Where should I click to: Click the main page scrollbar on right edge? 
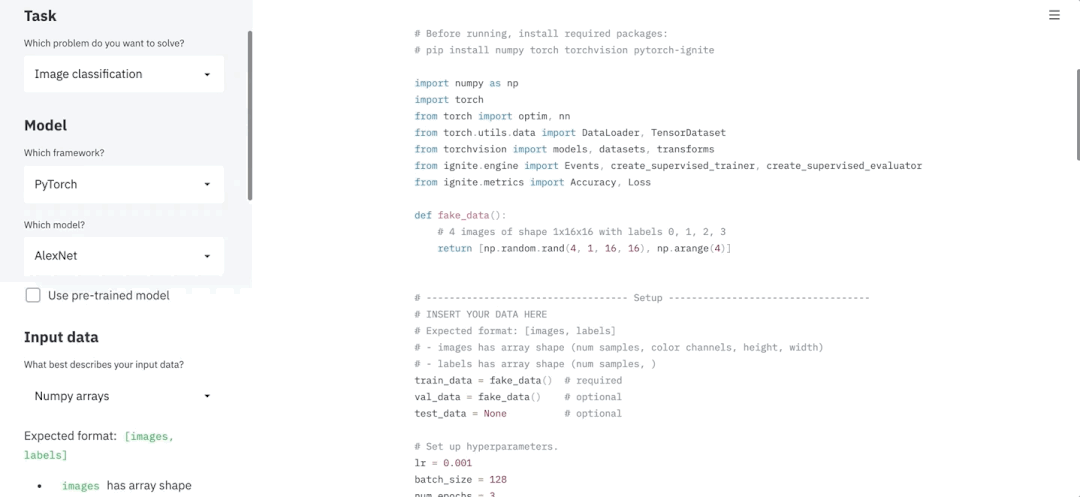[x=1077, y=114]
